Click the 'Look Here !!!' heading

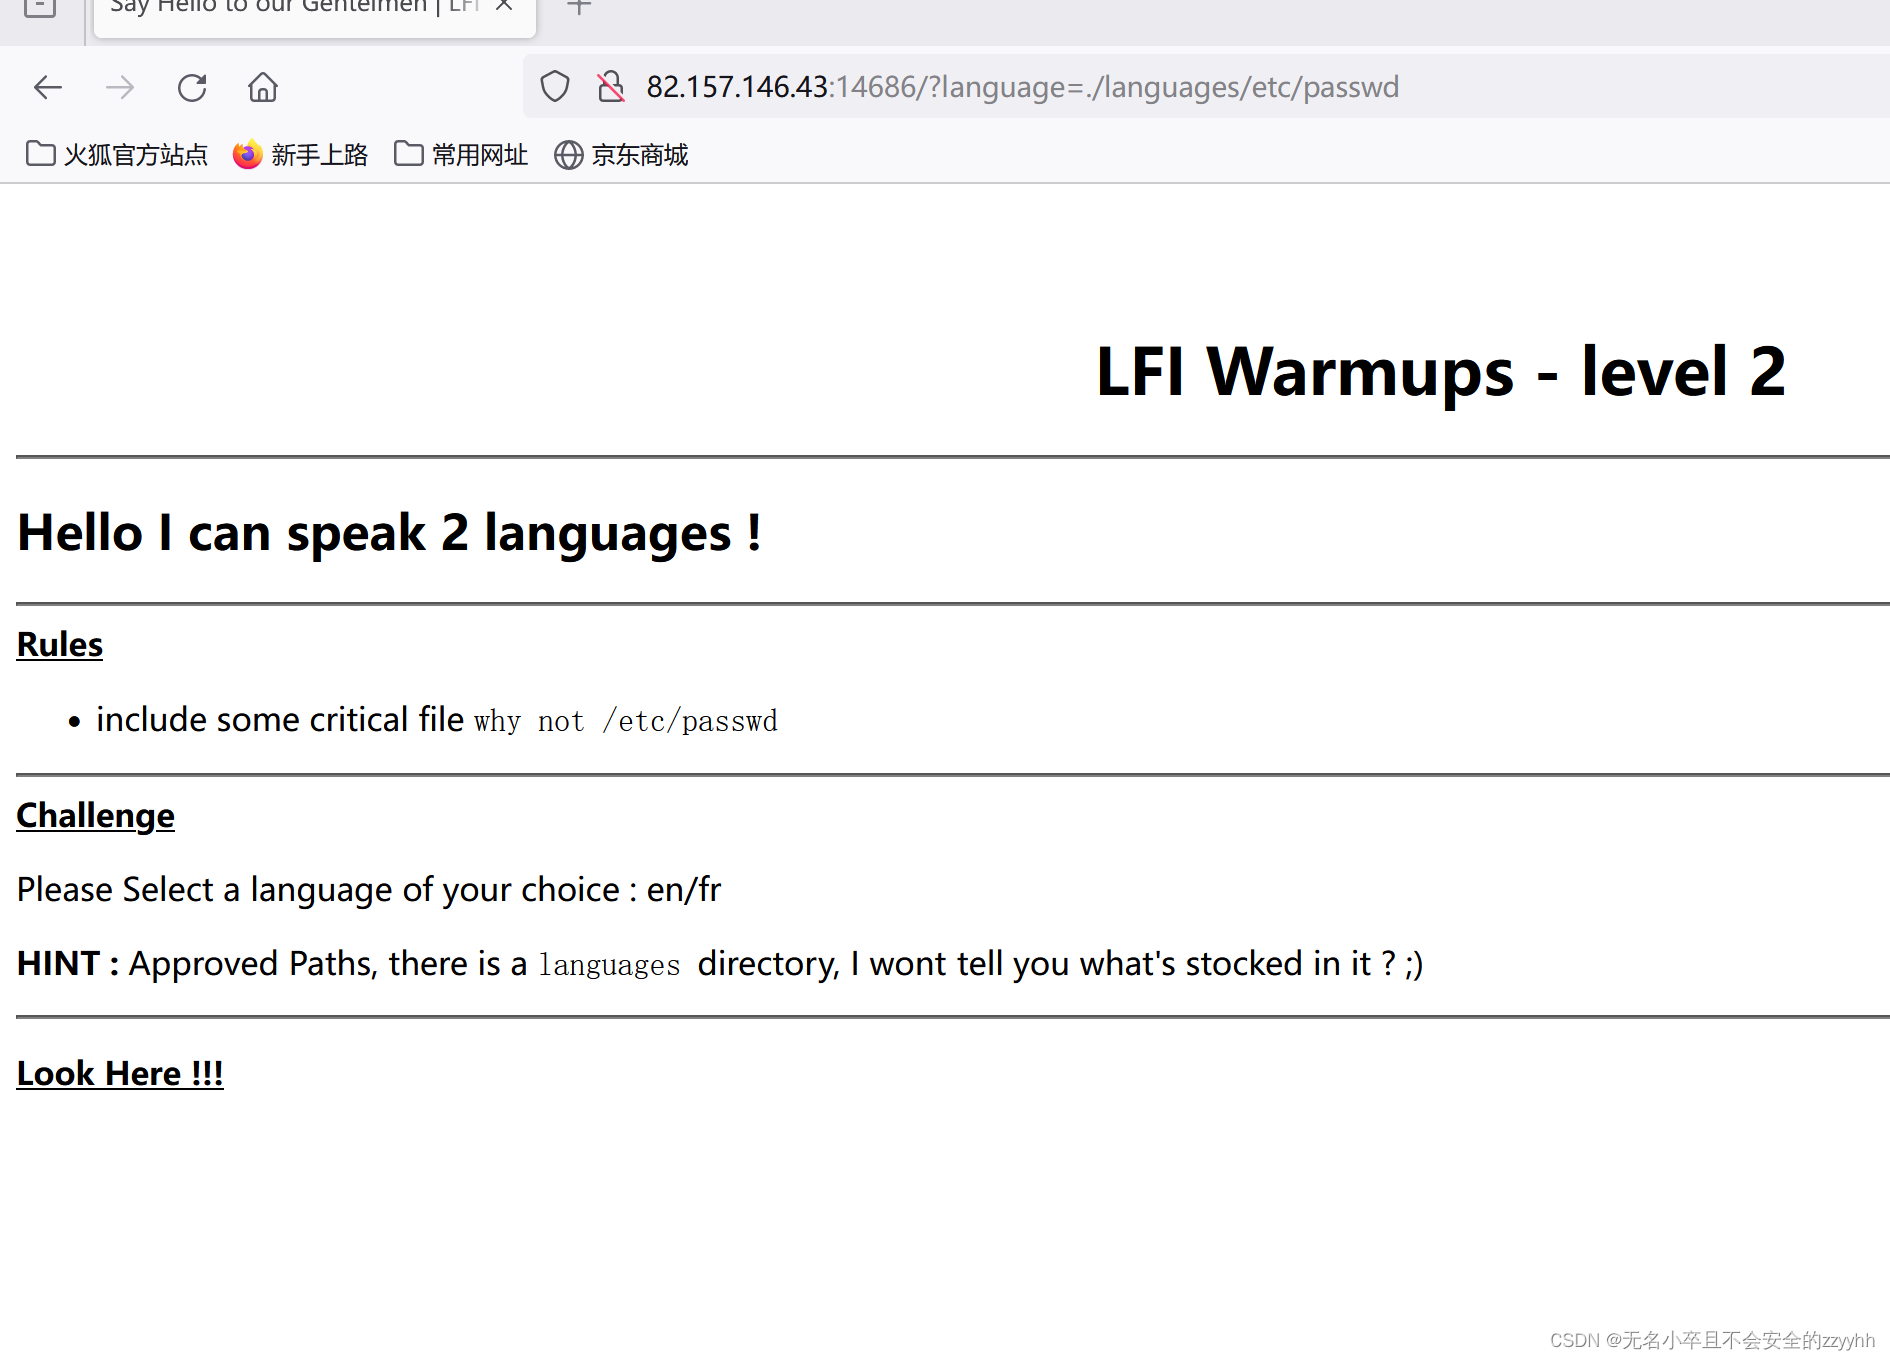[120, 1074]
